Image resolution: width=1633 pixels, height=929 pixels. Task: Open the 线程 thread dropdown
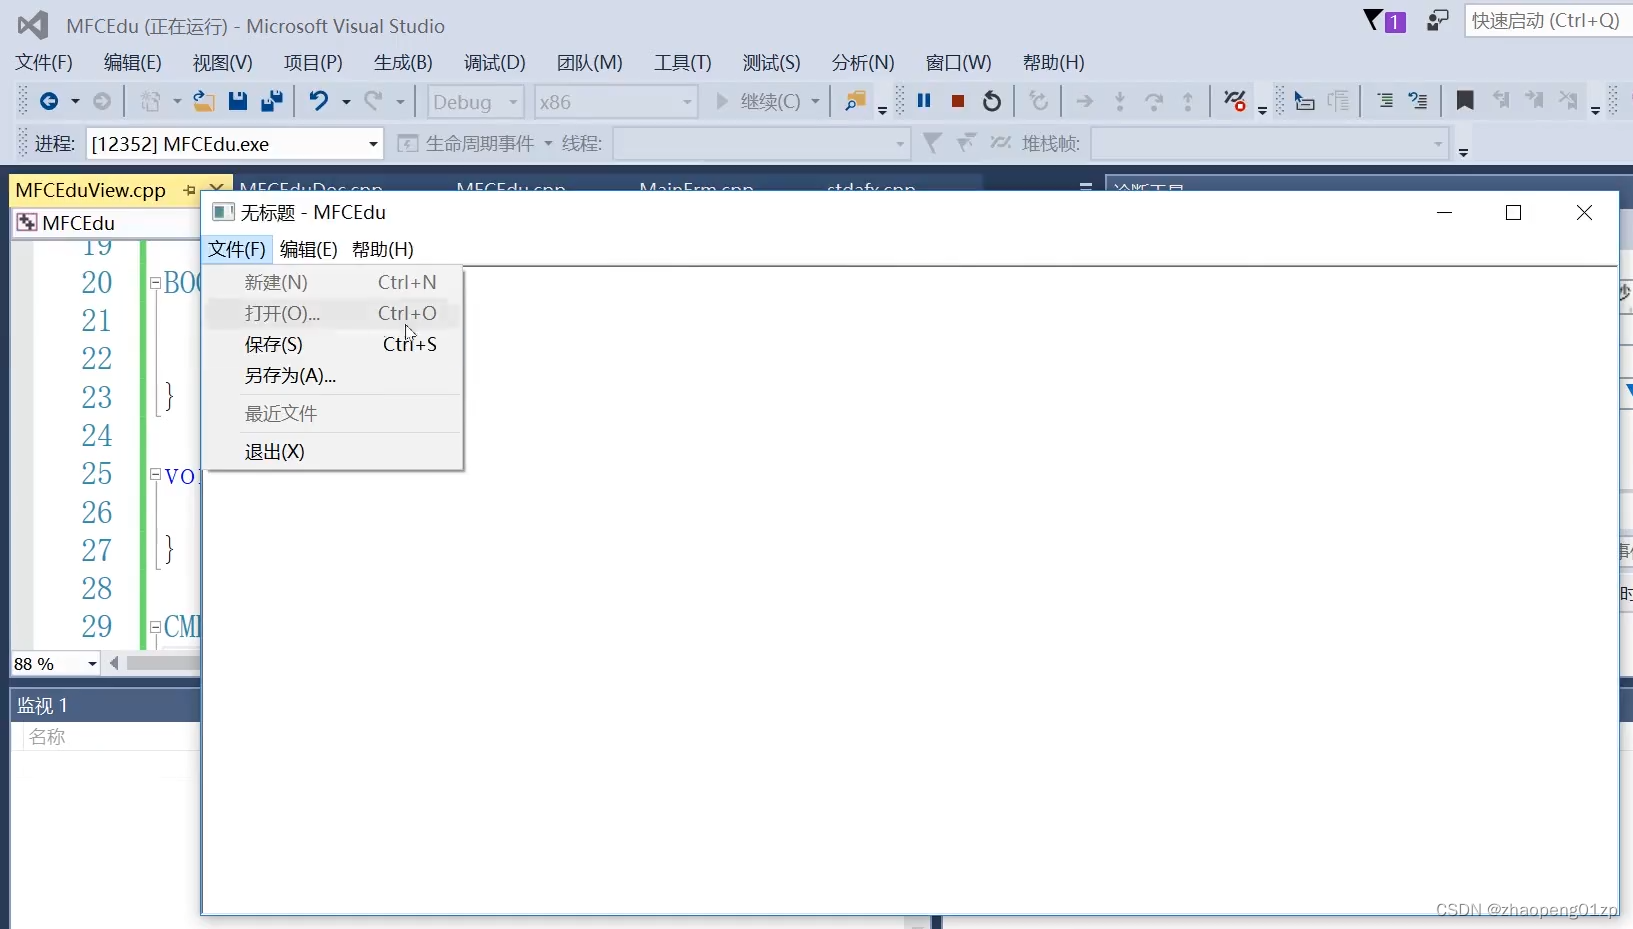(x=761, y=144)
